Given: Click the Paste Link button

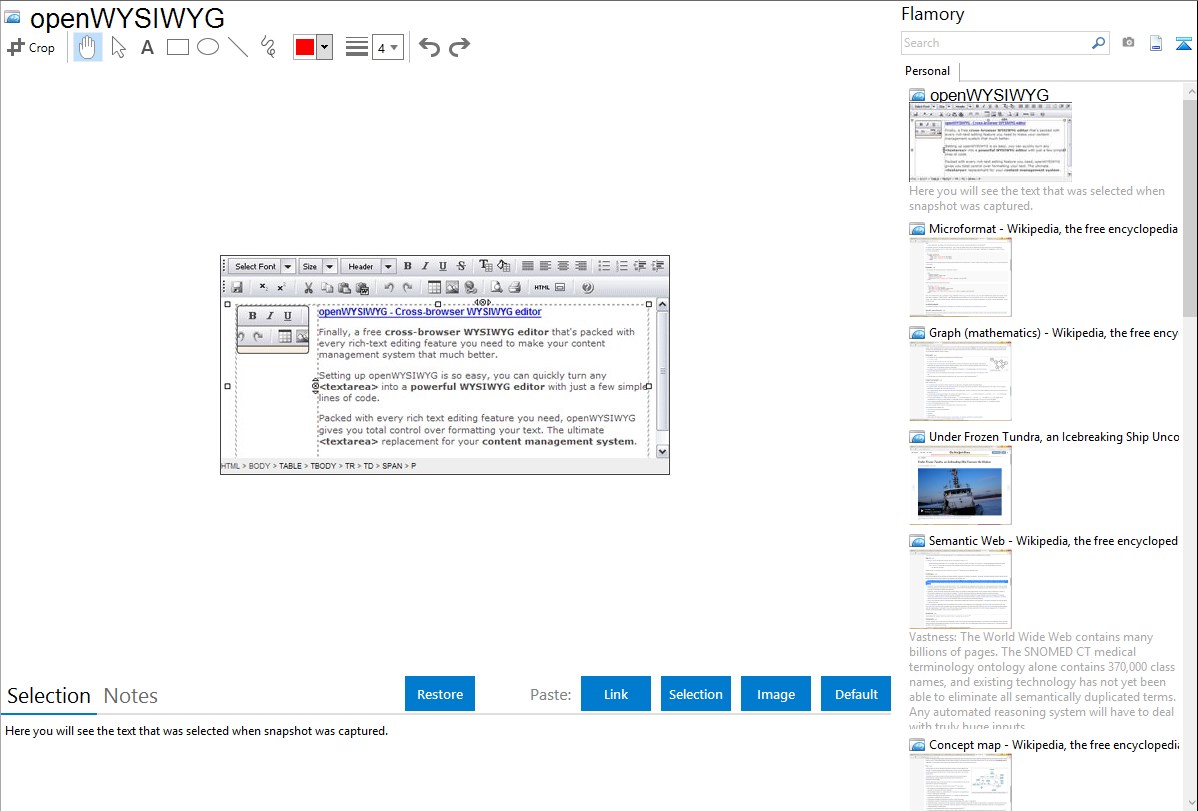Looking at the screenshot, I should (x=616, y=694).
